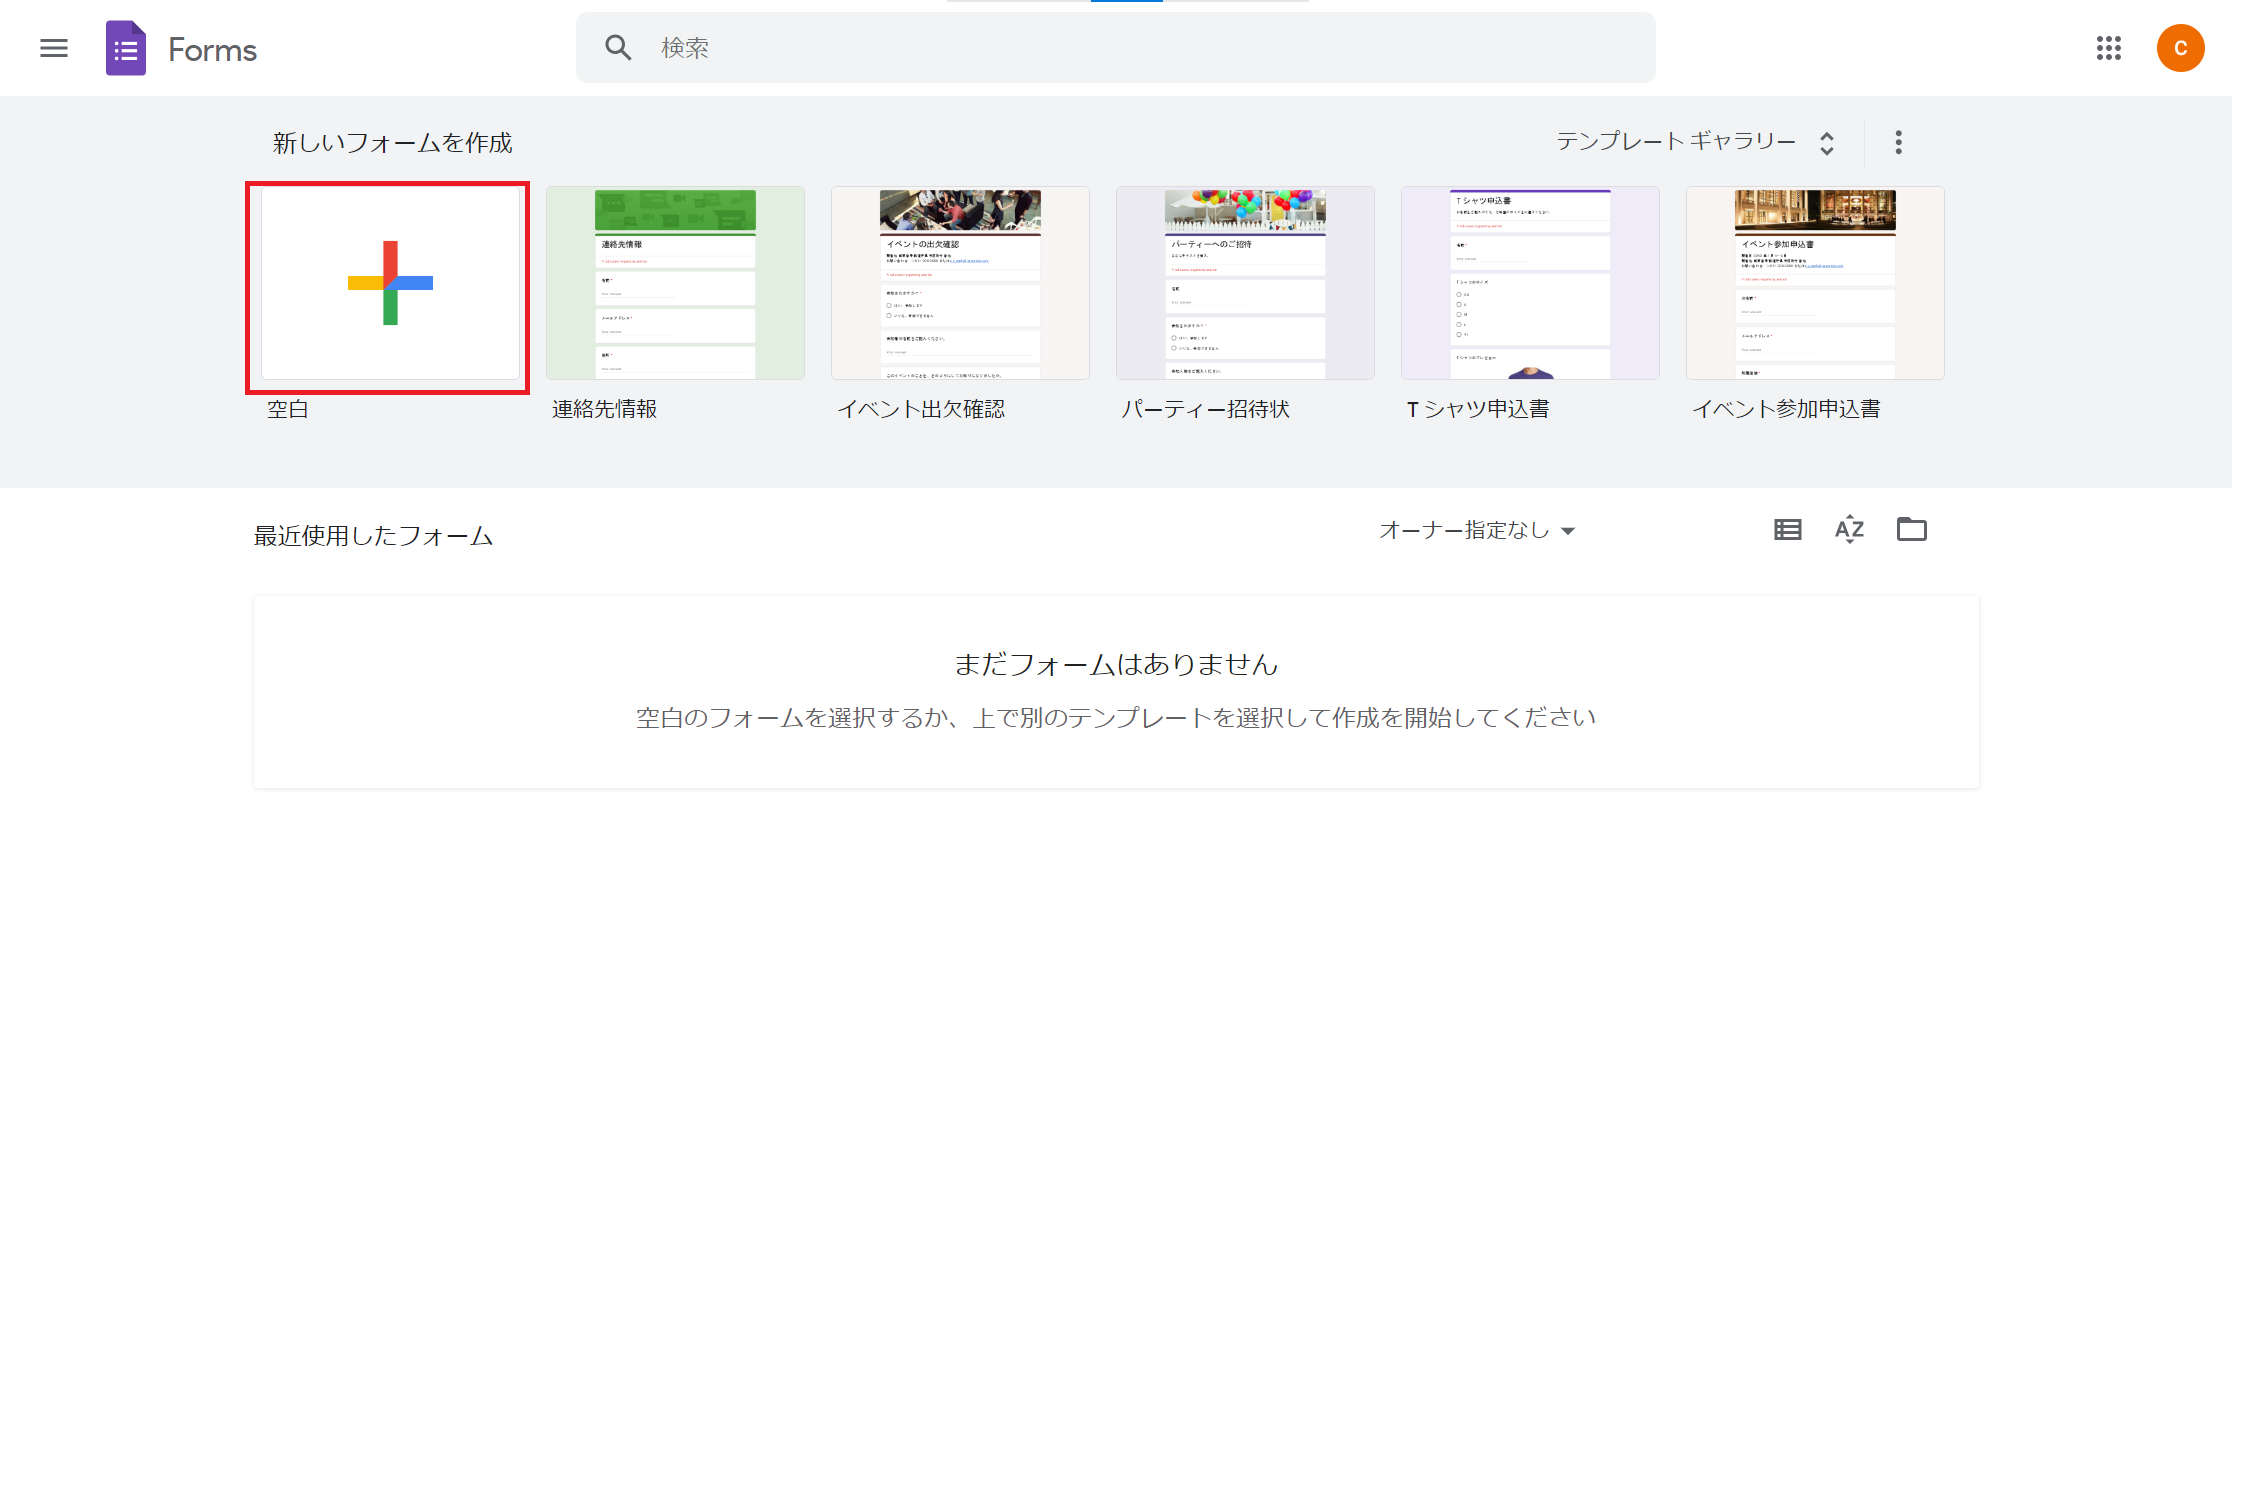Open the orange C account avatar
The image size is (2256, 1503).
(2180, 48)
